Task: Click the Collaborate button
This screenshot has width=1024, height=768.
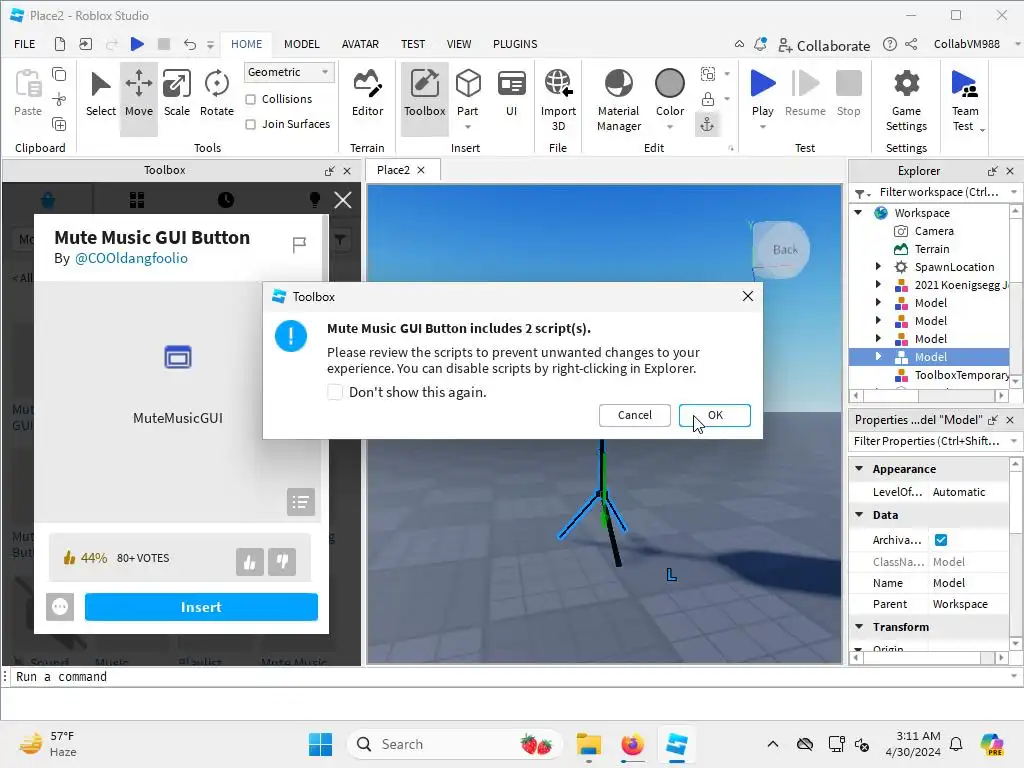Action: click(x=824, y=45)
